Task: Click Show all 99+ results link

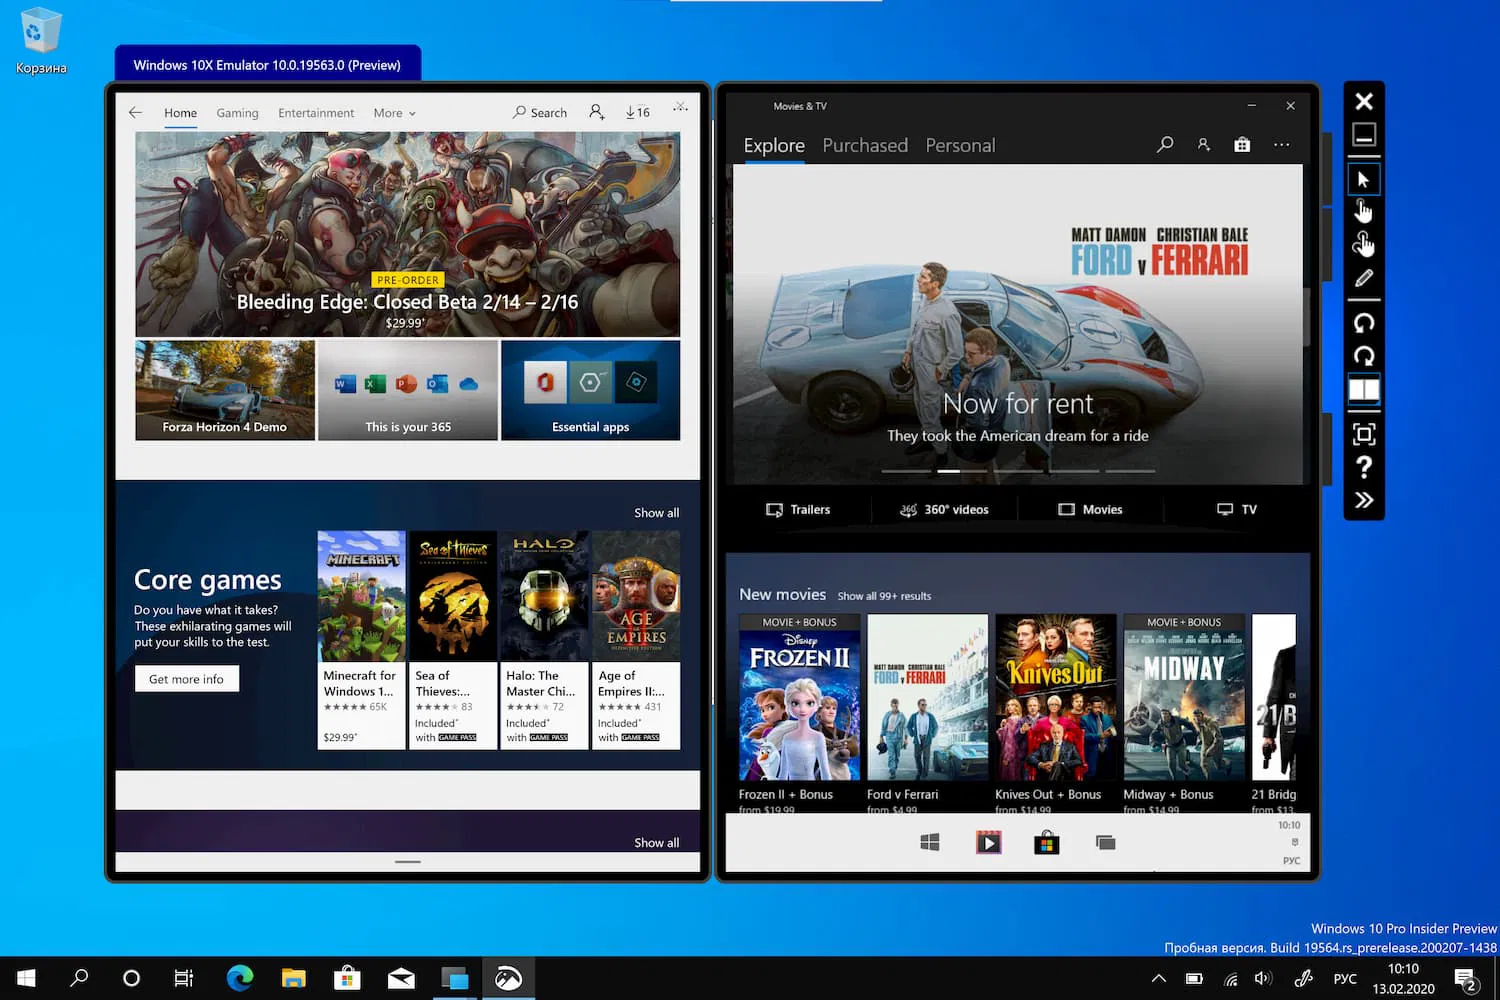Action: (x=884, y=596)
